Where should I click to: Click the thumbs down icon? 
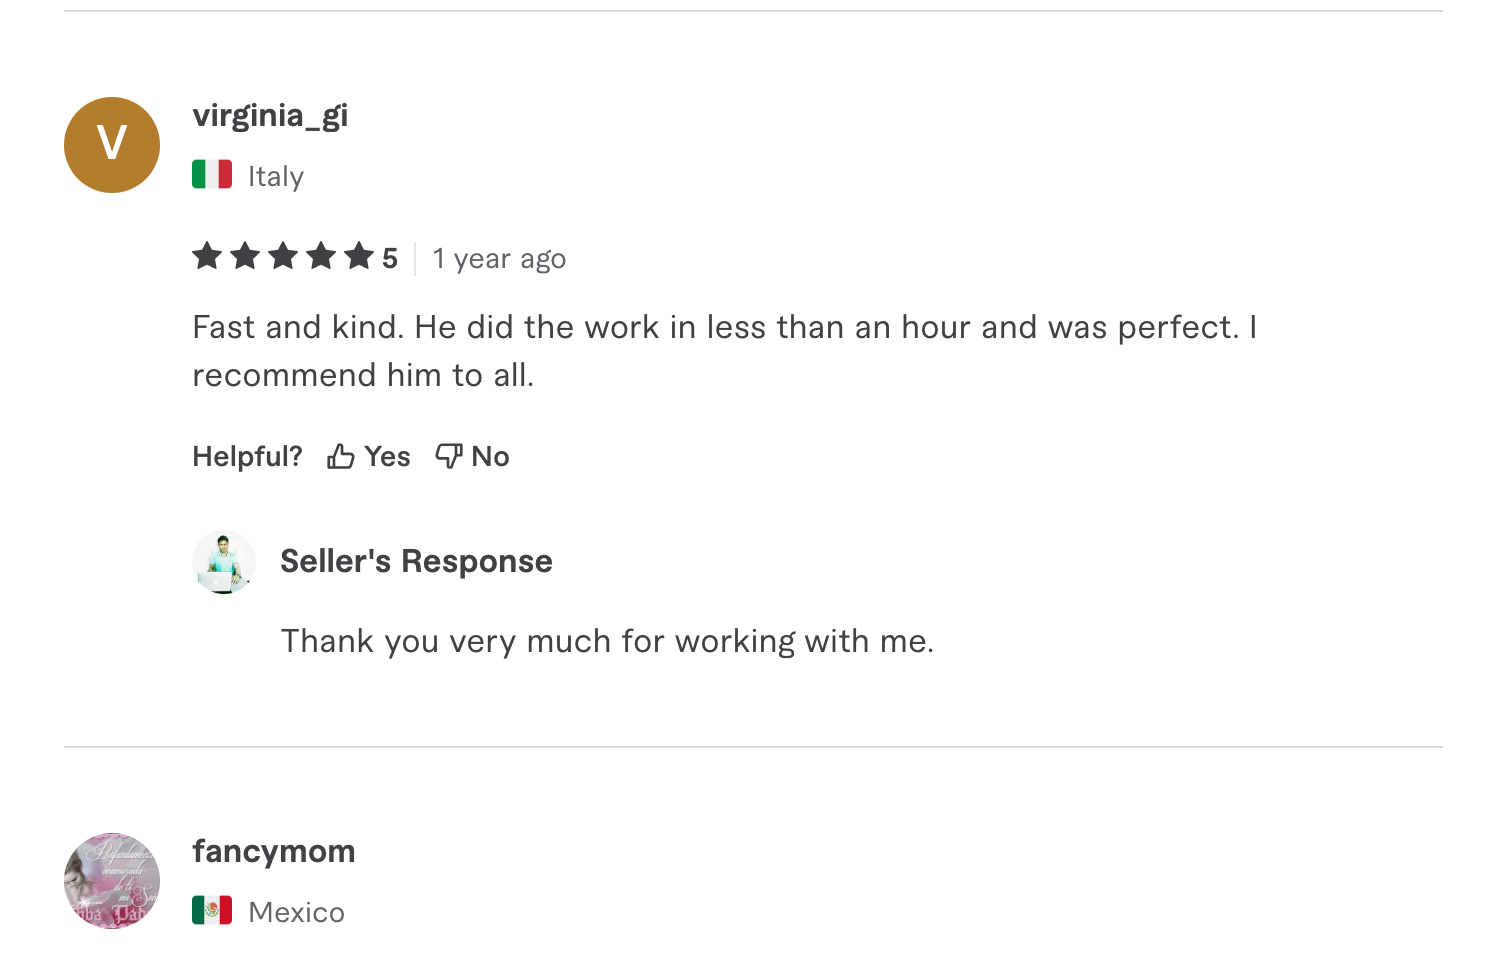(448, 457)
